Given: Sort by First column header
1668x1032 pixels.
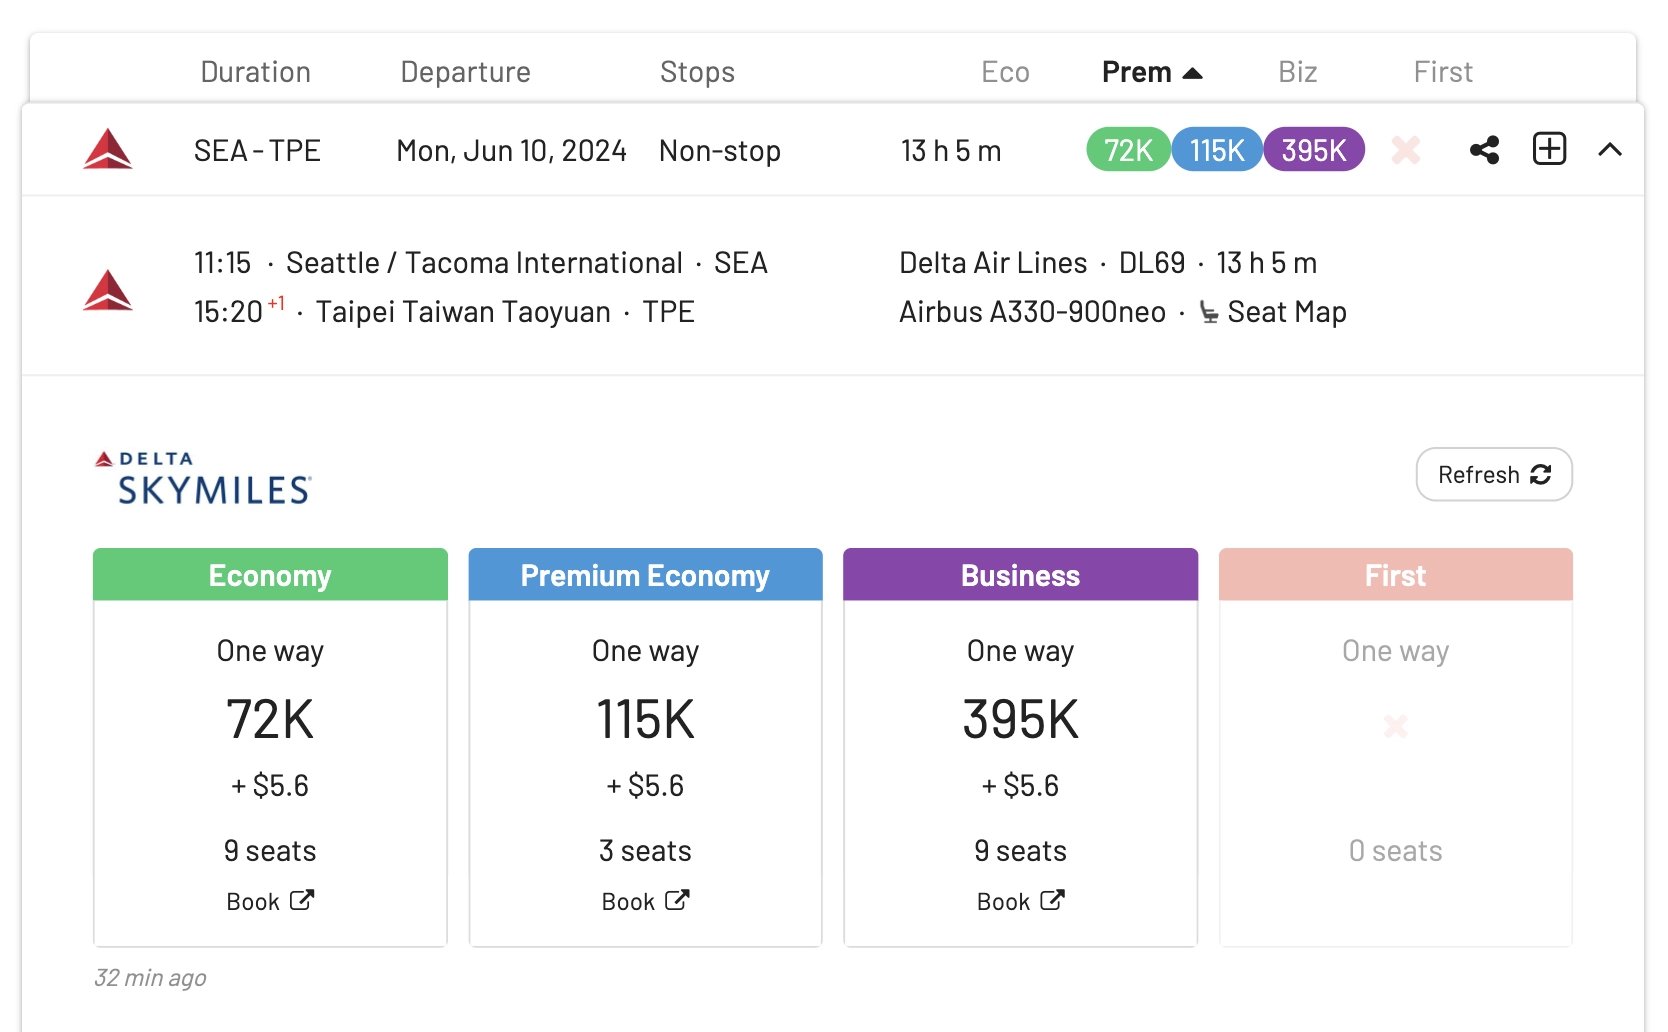Looking at the screenshot, I should coord(1443,72).
